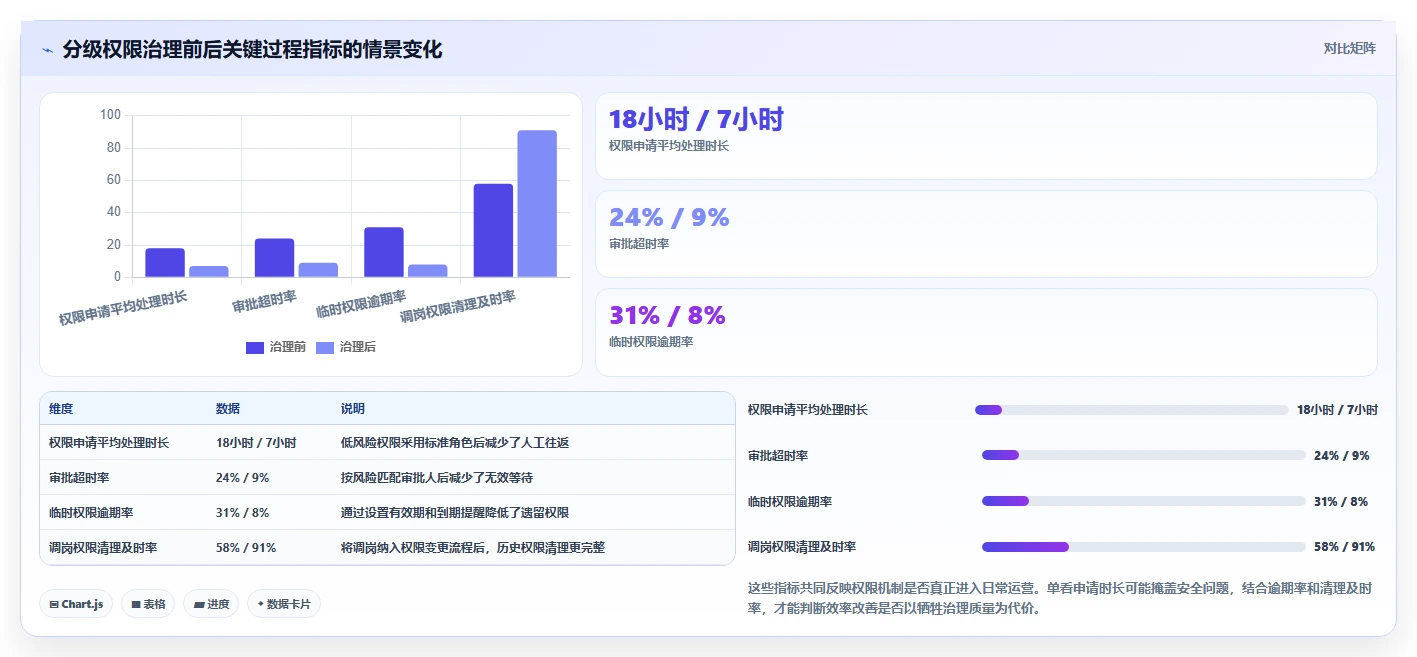Select the 治理前 bar for 调岗权限清理及时率

tap(493, 230)
